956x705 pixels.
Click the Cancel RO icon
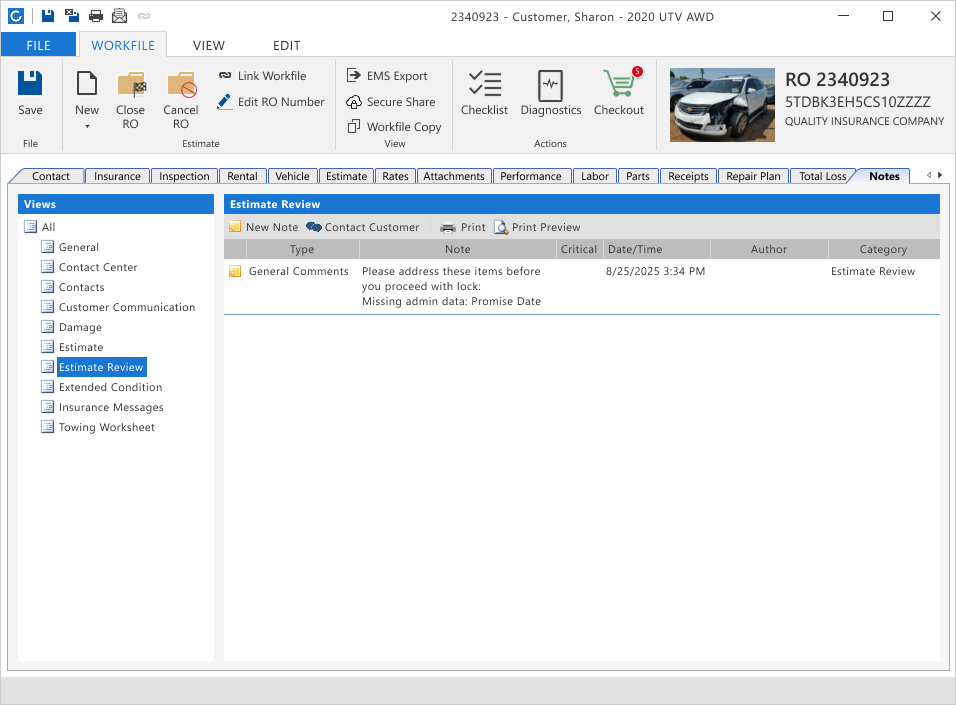coord(181,85)
